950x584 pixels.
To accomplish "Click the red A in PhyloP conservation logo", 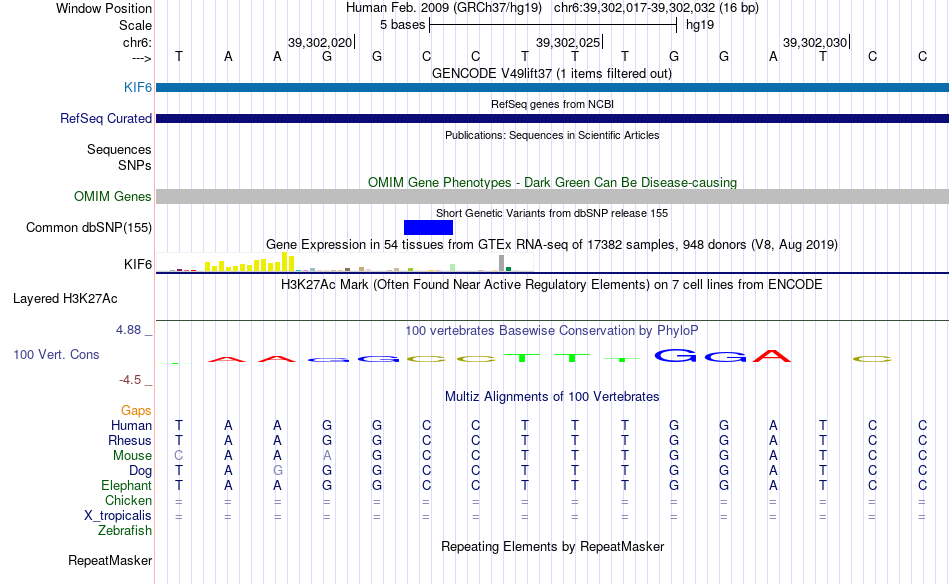I will pyautogui.click(x=772, y=356).
